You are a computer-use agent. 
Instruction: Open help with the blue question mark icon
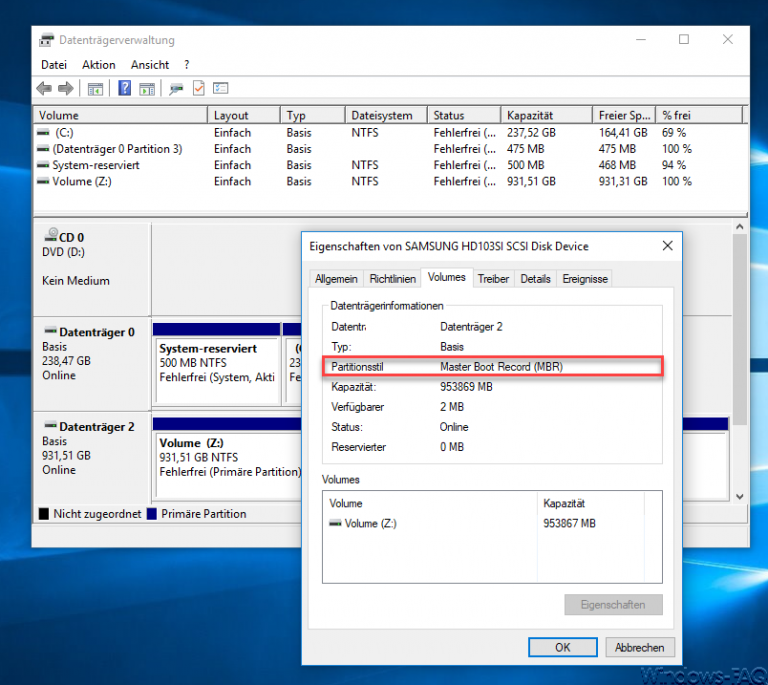[x=125, y=88]
